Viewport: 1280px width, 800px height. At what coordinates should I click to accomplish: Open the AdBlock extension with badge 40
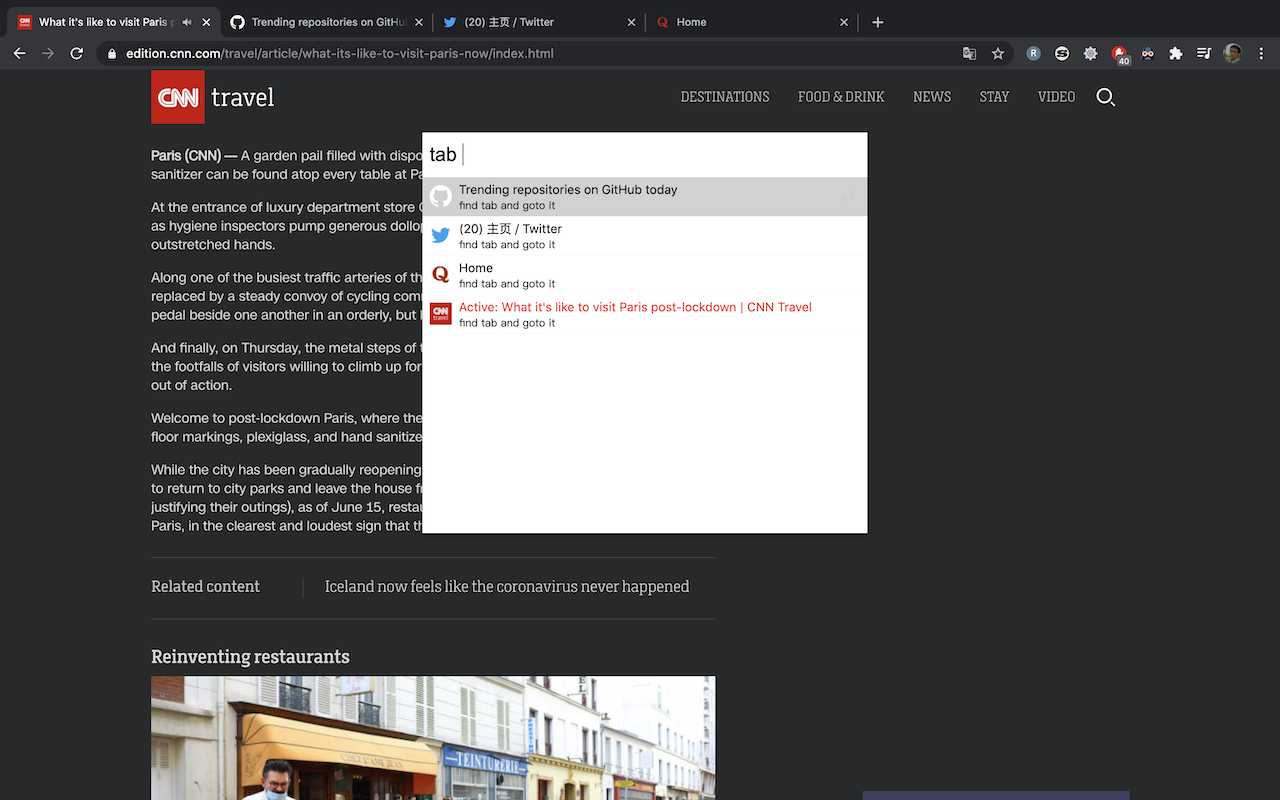coord(1119,54)
